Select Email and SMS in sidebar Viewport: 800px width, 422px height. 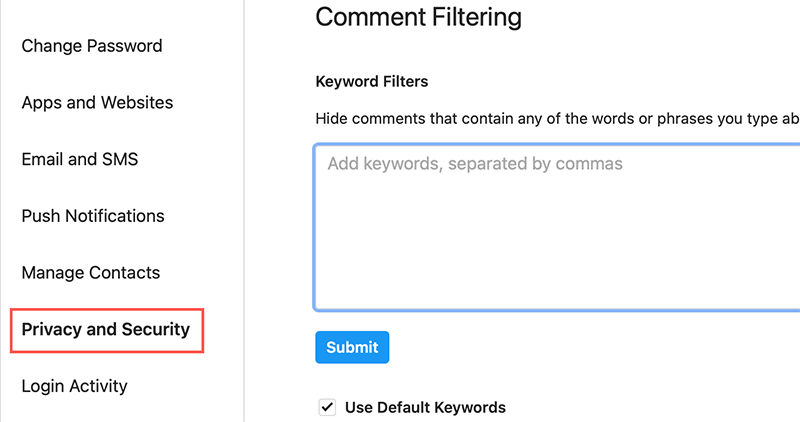80,159
